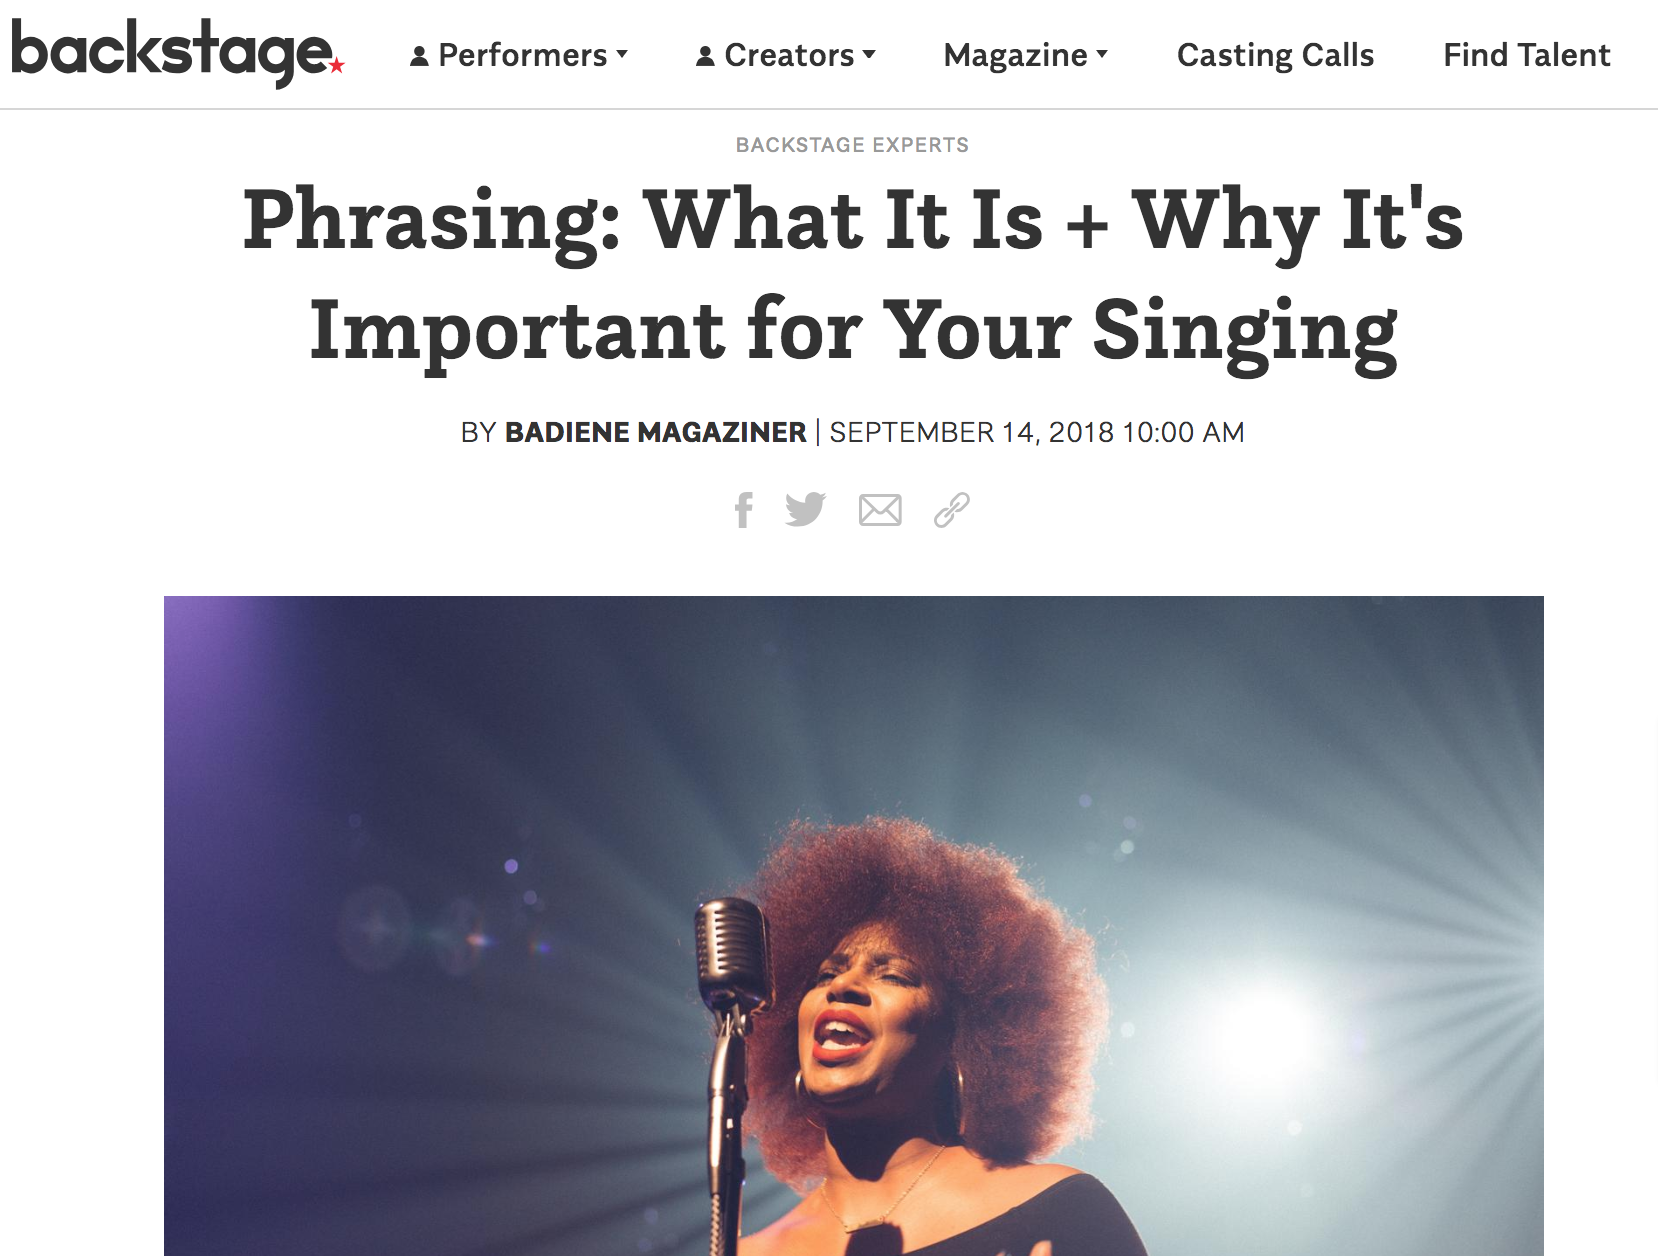Open author Badiene Magaziner's page
The image size is (1658, 1256).
(x=655, y=432)
